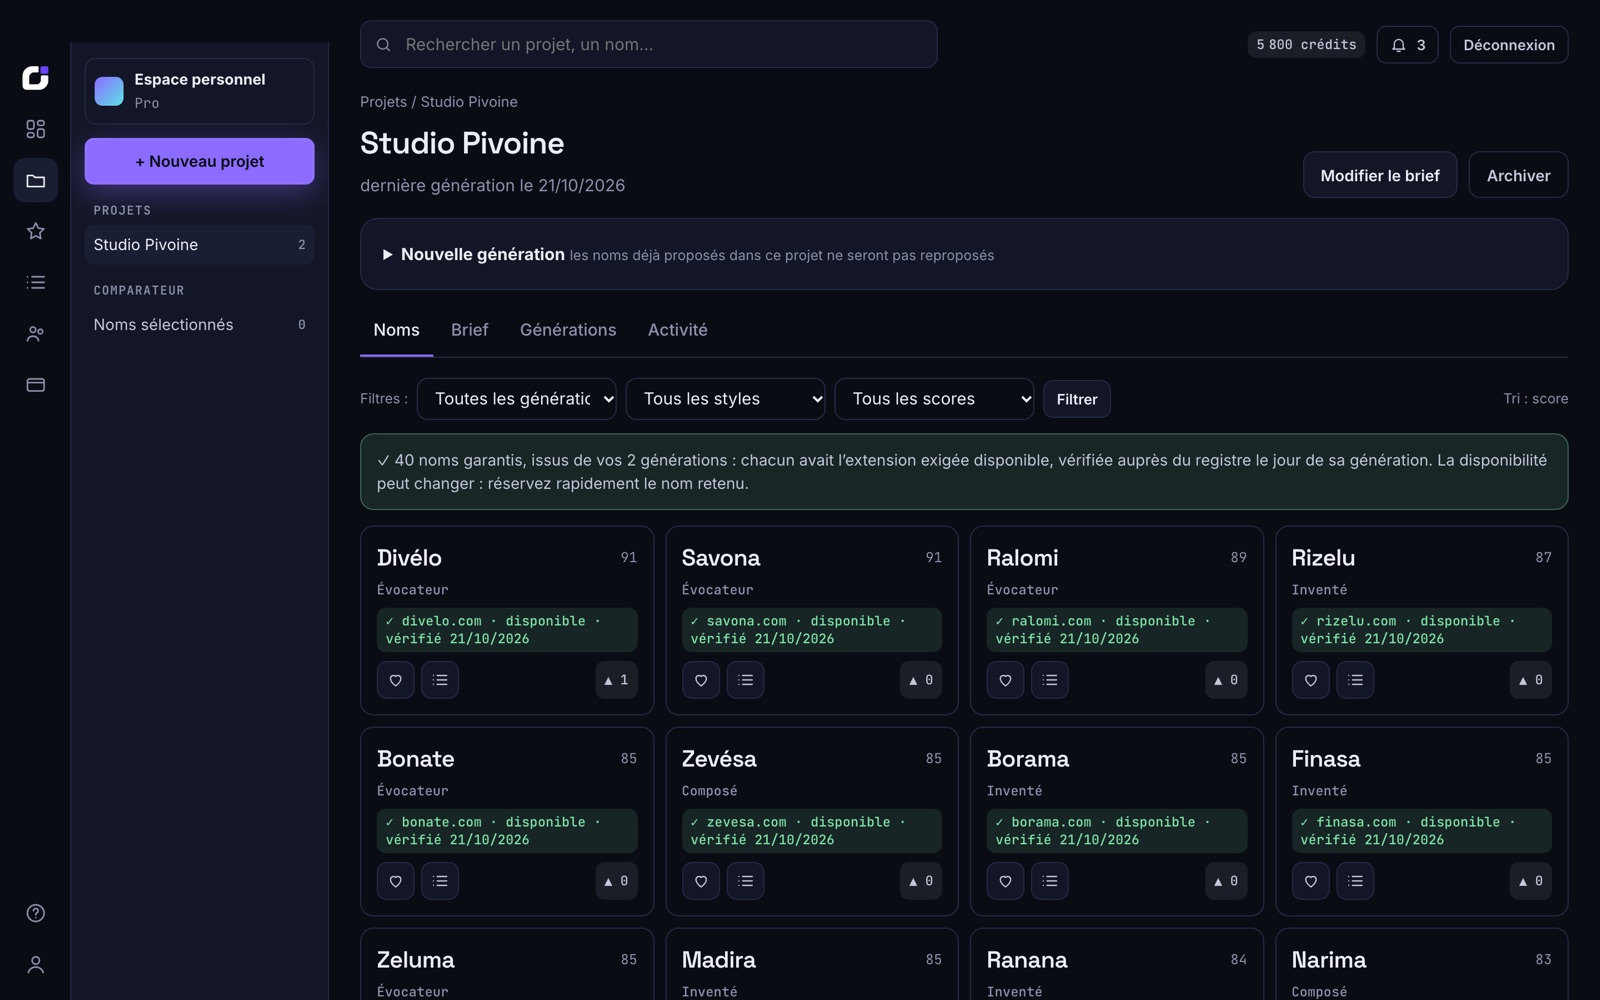Switch to the Générations tab
This screenshot has height=1000, width=1600.
point(568,330)
